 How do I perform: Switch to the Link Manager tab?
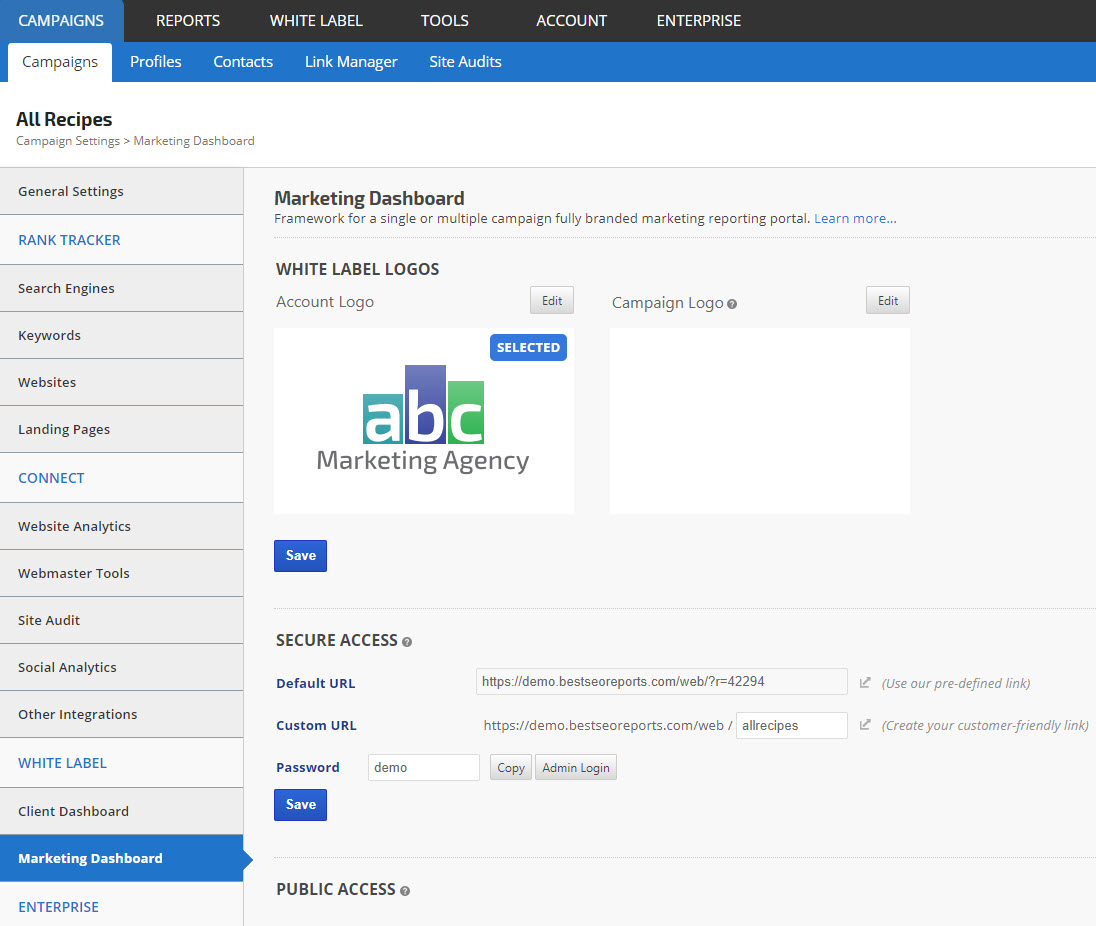(351, 62)
